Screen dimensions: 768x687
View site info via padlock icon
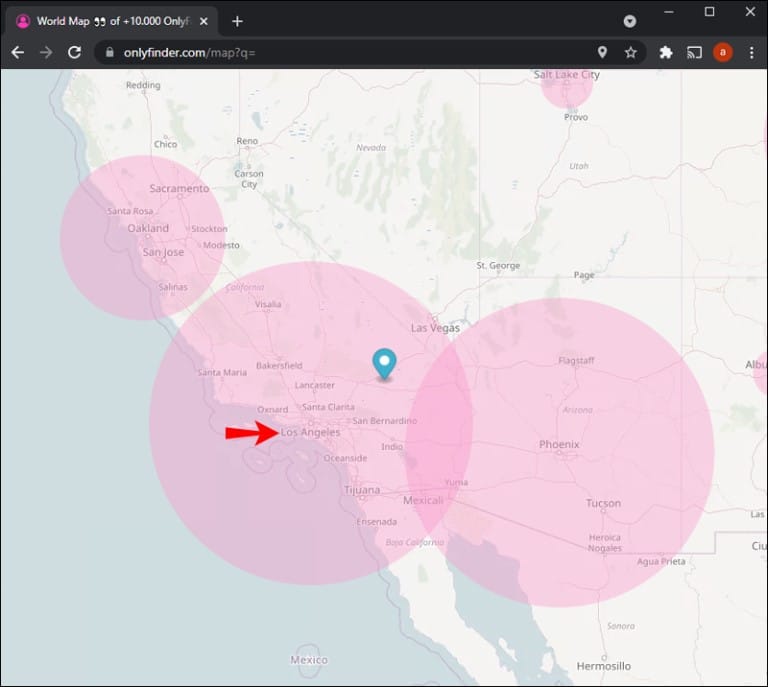click(x=111, y=52)
